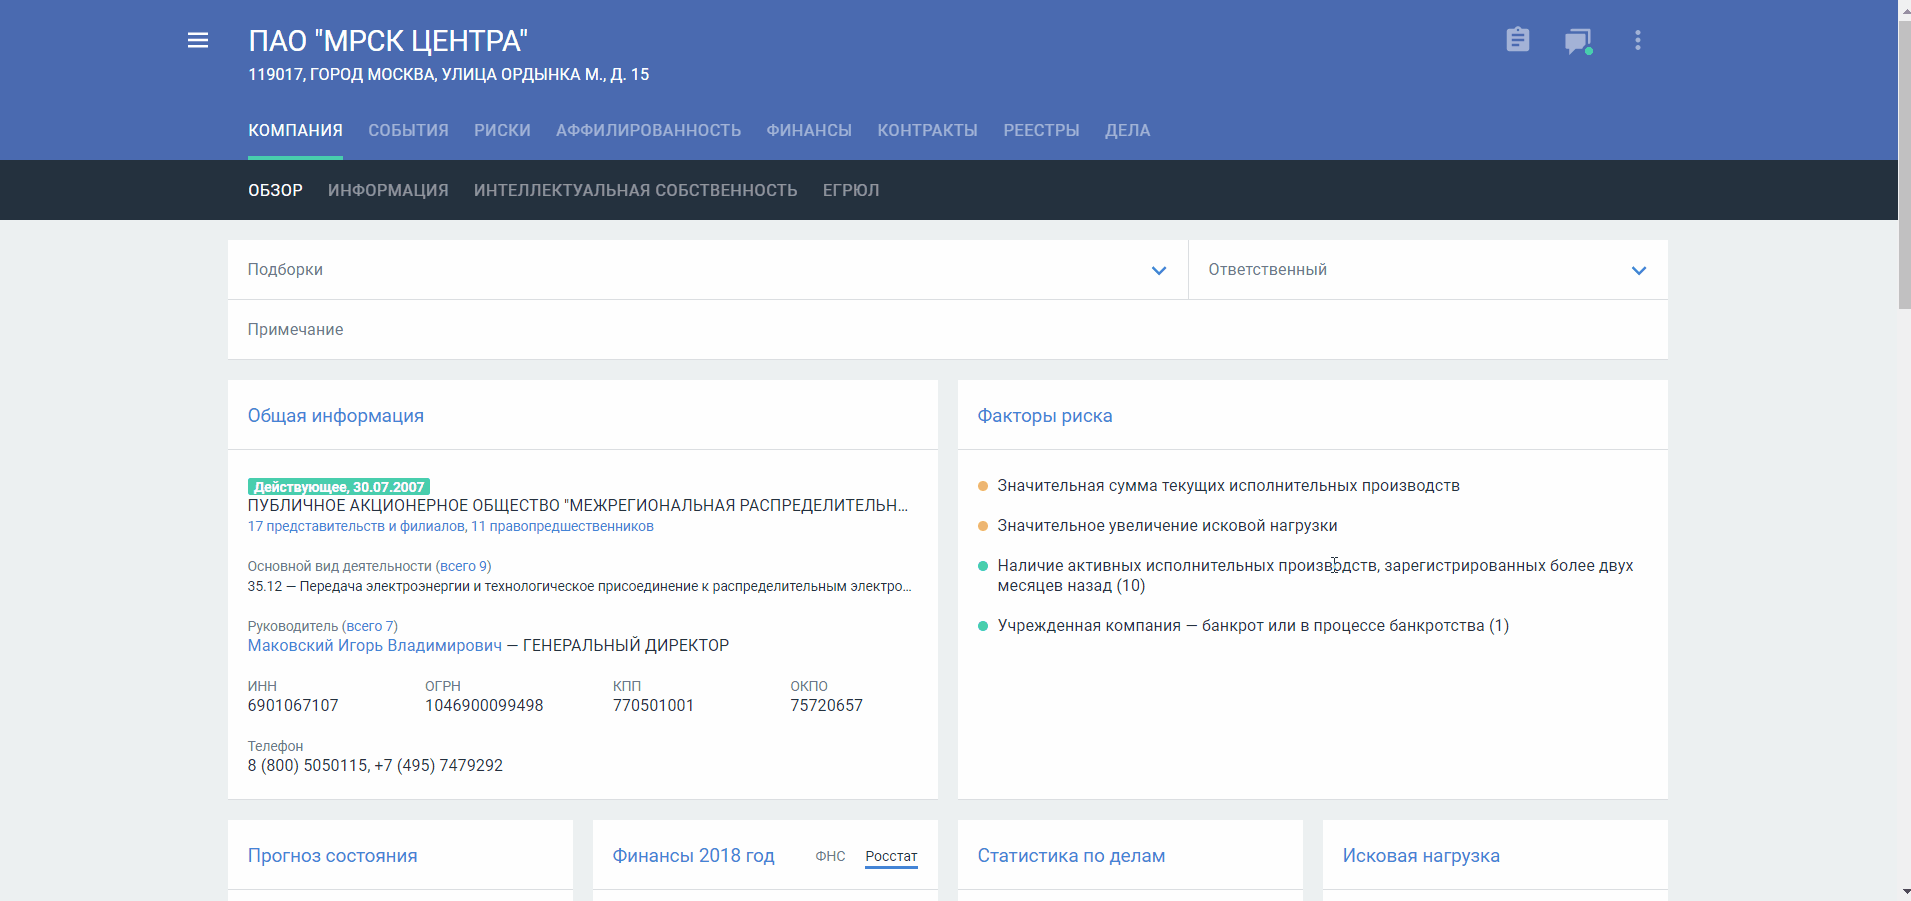1911x901 pixels.
Task: Click the Действующее, 30.07.2007 status badge
Action: [339, 487]
